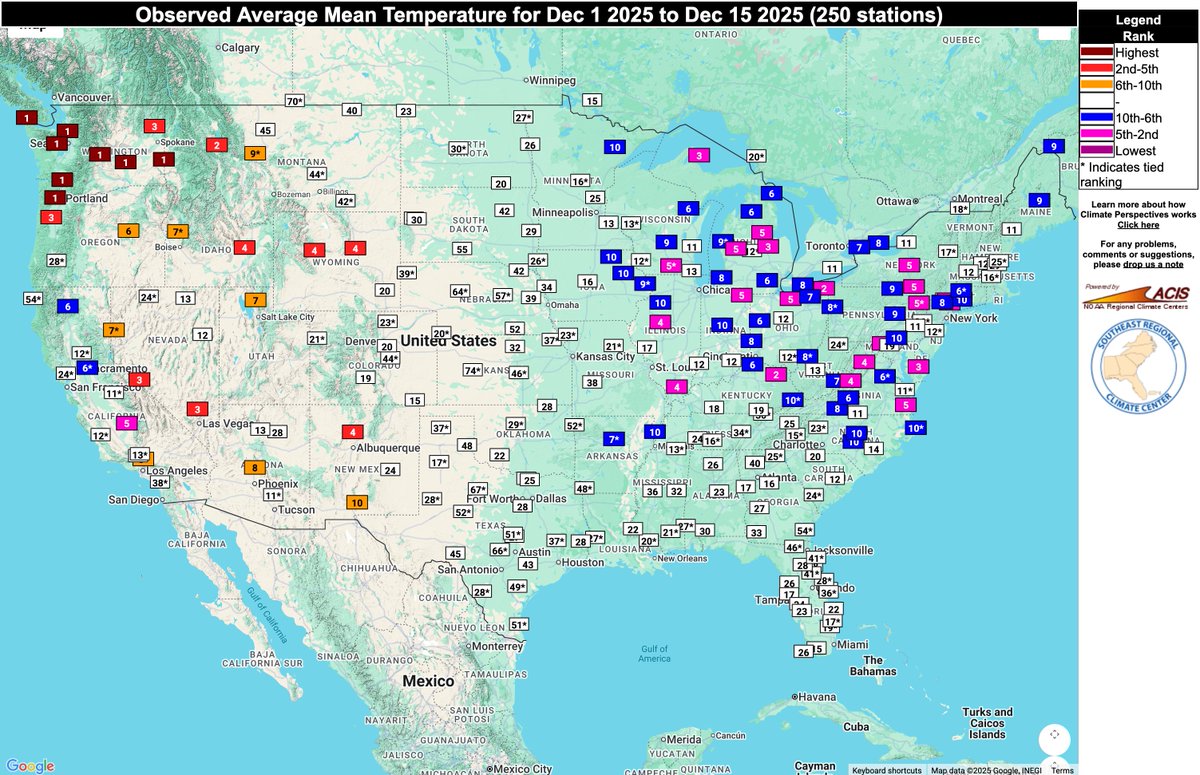Click the blue "10" marker near Minneapolis

point(613,147)
